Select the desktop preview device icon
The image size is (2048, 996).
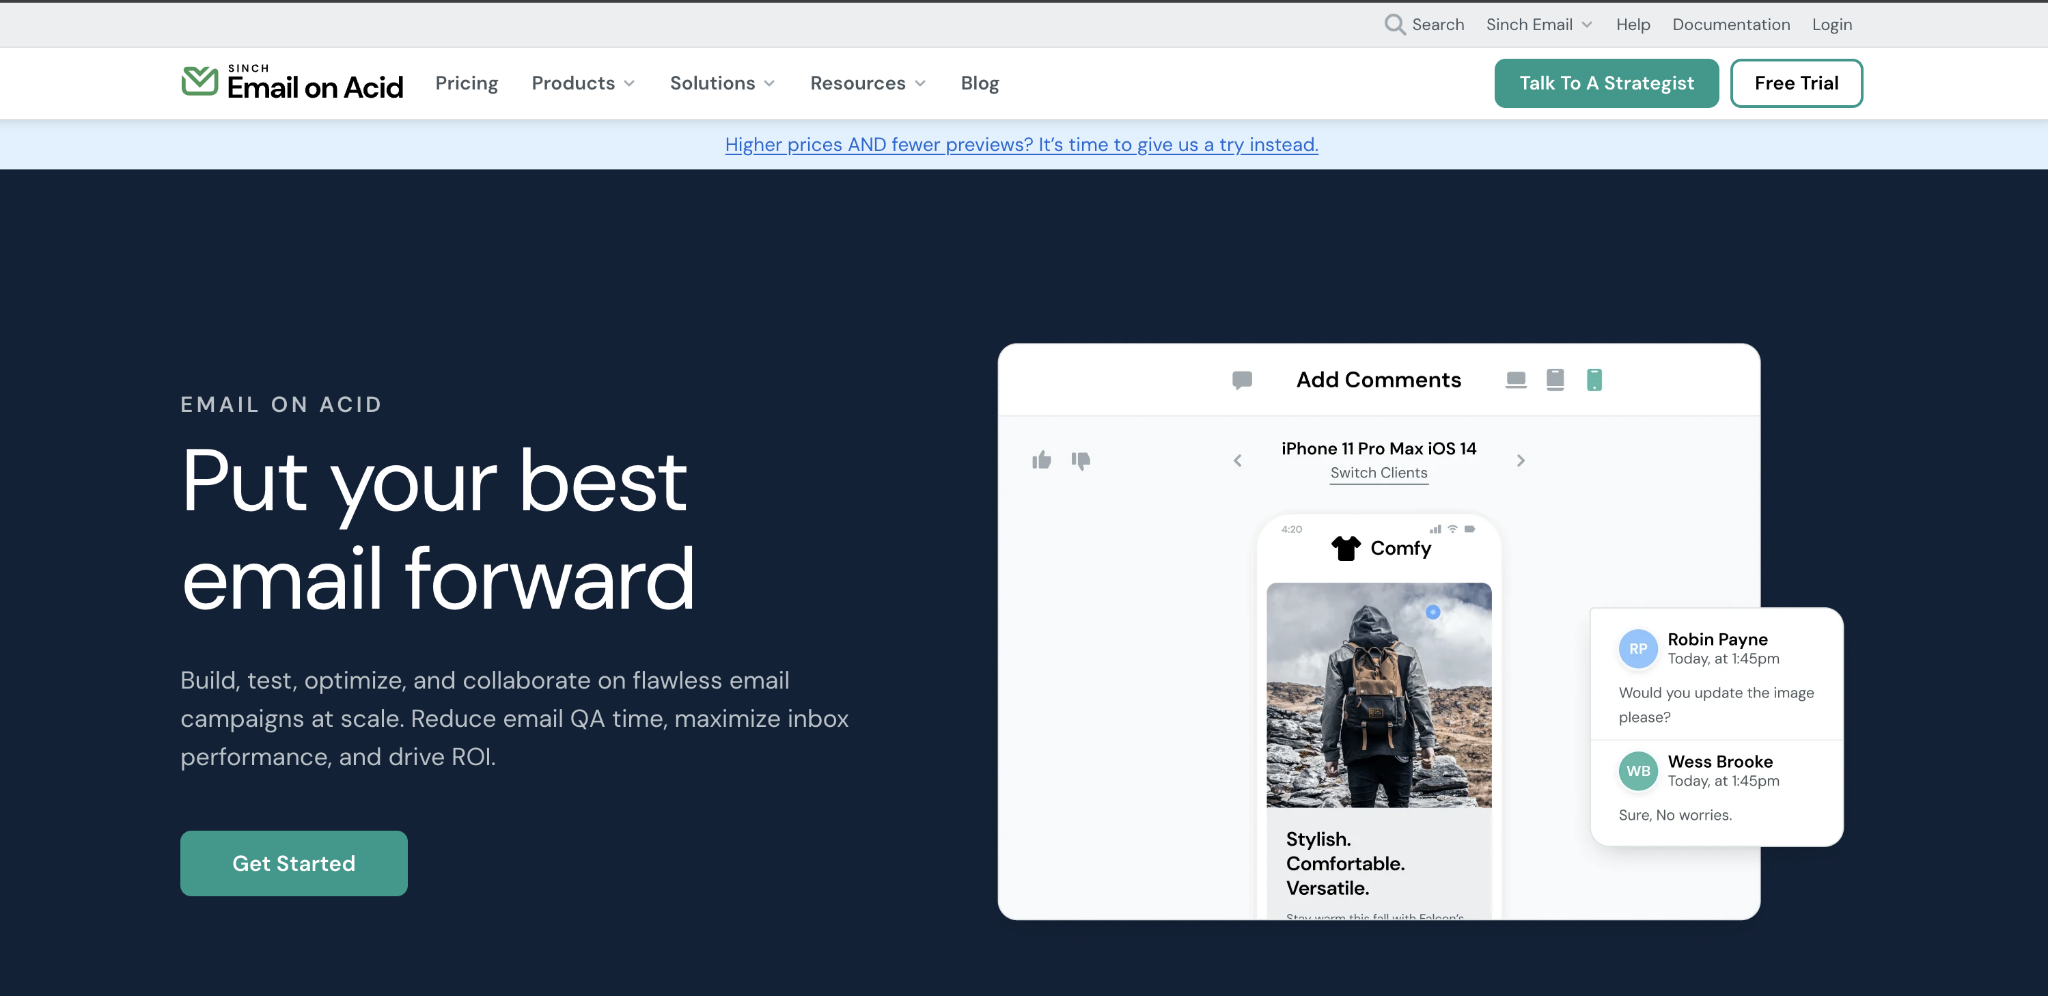coord(1516,380)
